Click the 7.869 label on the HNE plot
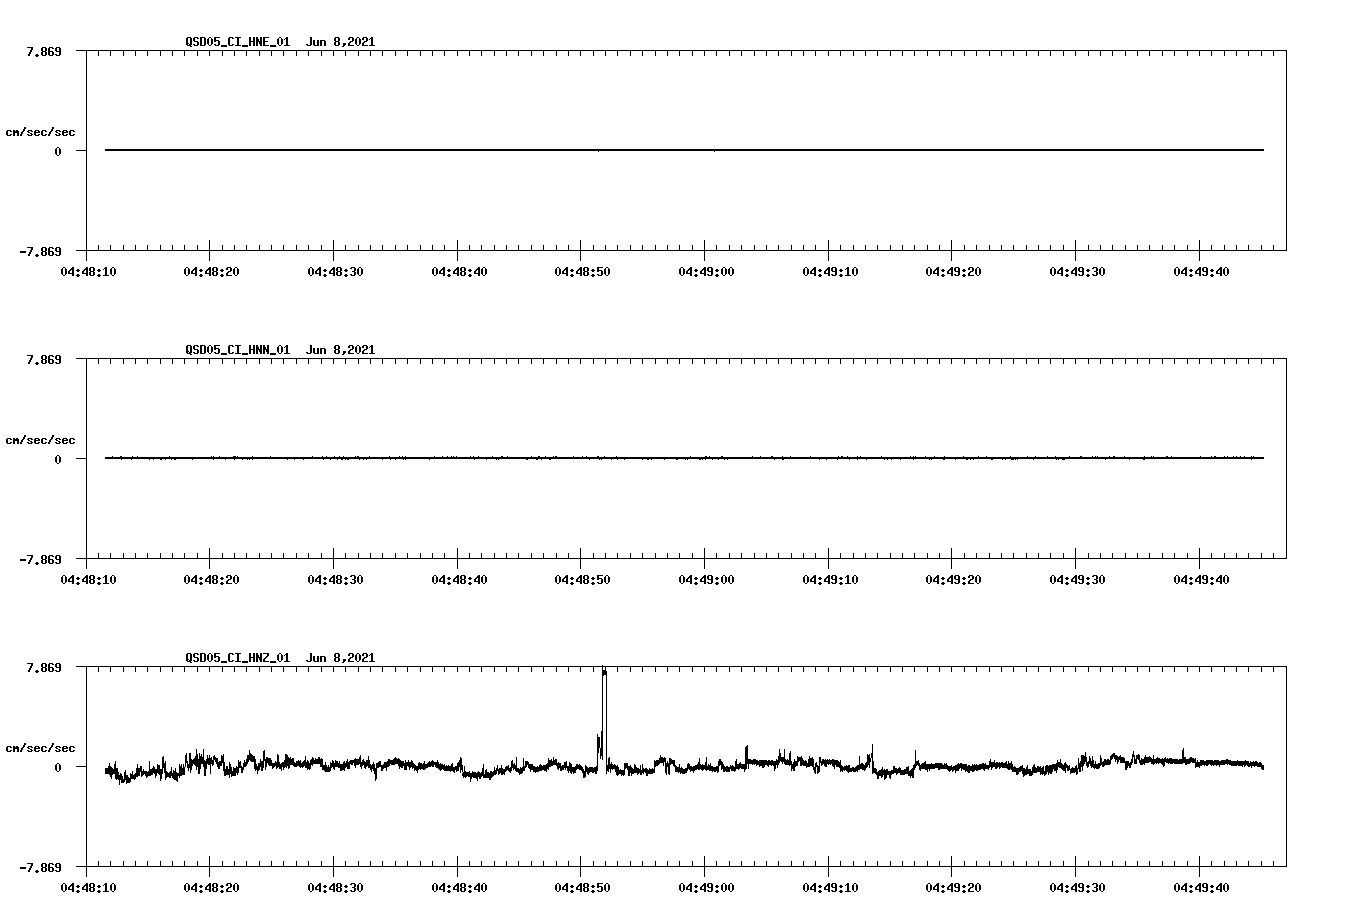The height and width of the screenshot is (924, 1358). tap(44, 51)
